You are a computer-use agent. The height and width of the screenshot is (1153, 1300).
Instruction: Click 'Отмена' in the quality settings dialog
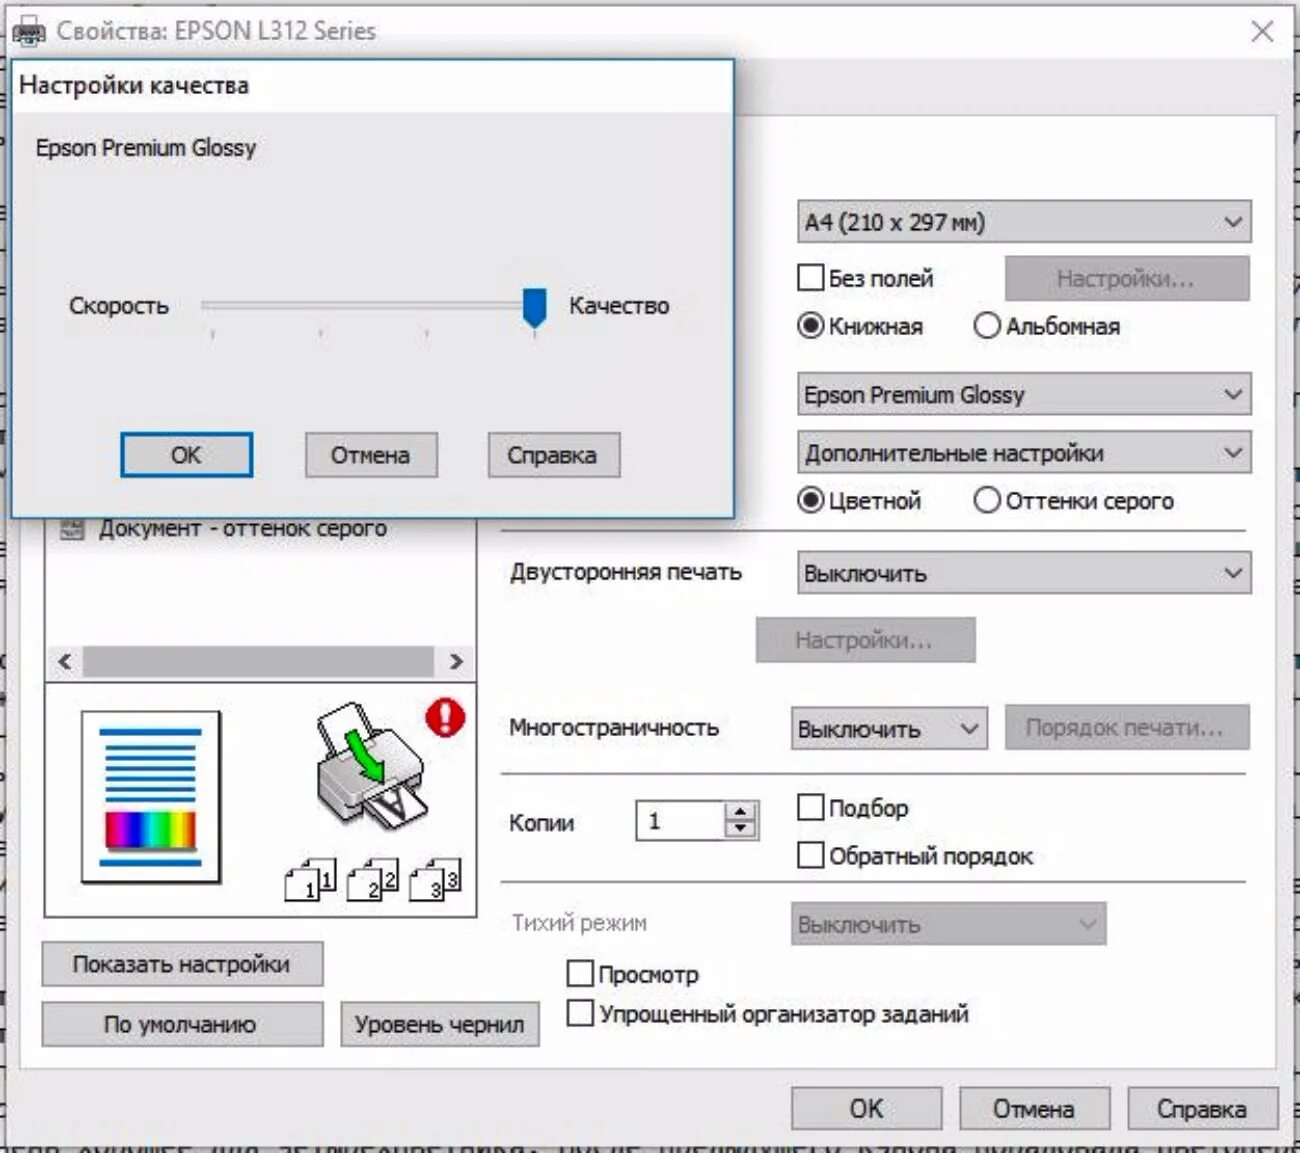click(371, 455)
